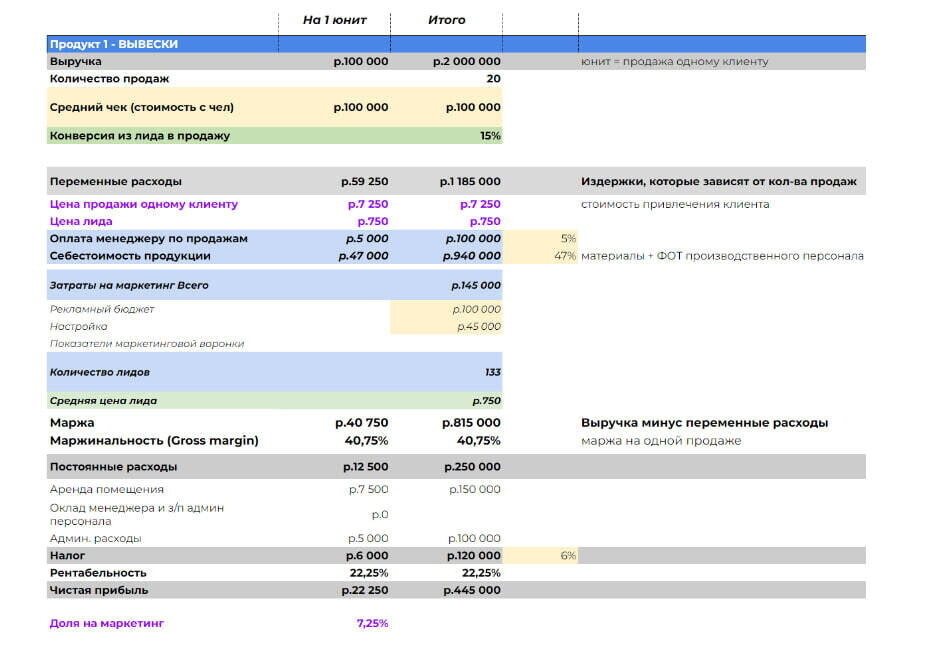Click the "Средний чек (стоимость с чел)" label
941x652 pixels.
(x=141, y=107)
